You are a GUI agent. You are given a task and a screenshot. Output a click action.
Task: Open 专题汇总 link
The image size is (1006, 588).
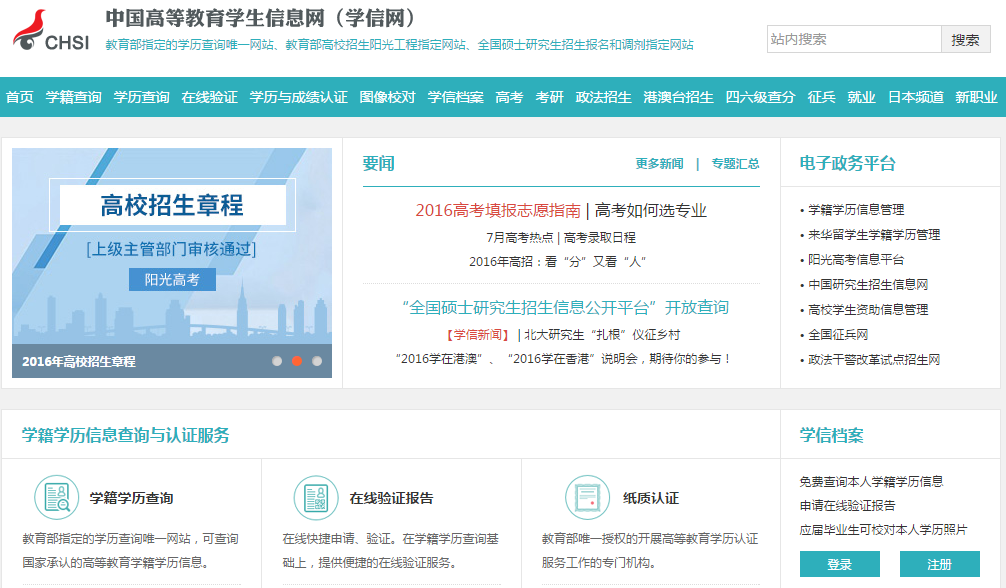tap(735, 164)
